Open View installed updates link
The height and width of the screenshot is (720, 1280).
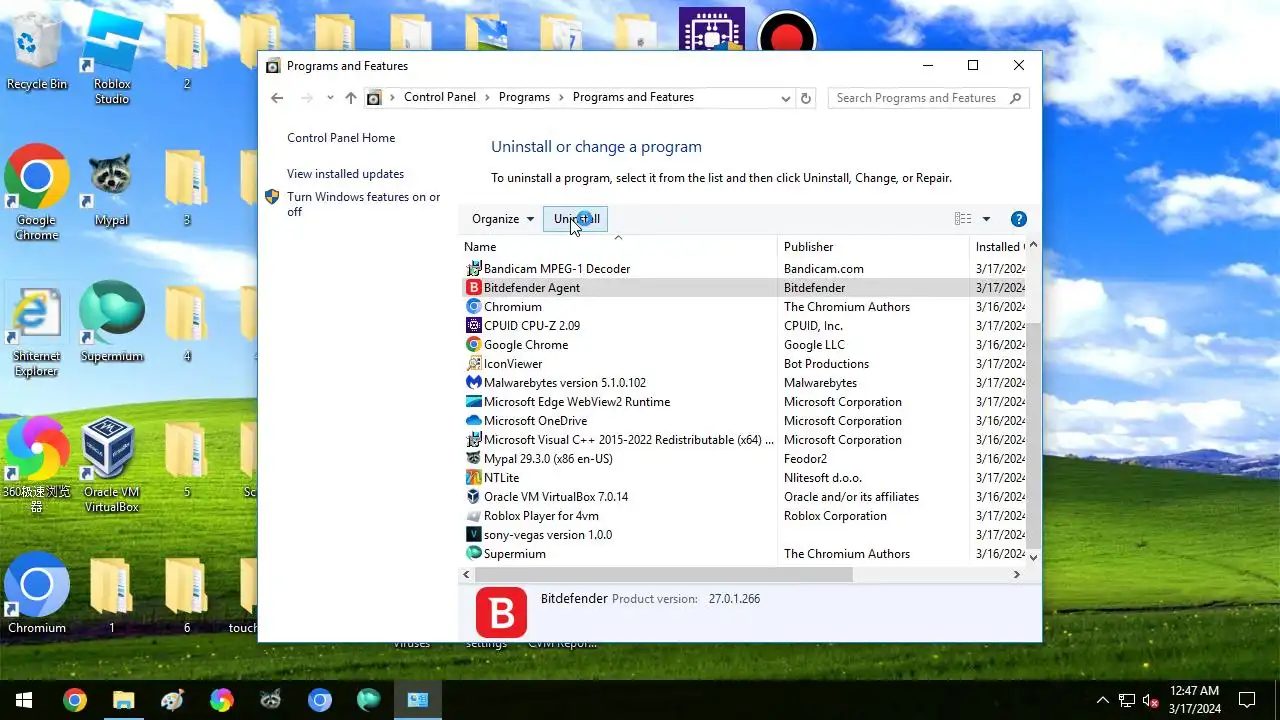click(x=345, y=174)
